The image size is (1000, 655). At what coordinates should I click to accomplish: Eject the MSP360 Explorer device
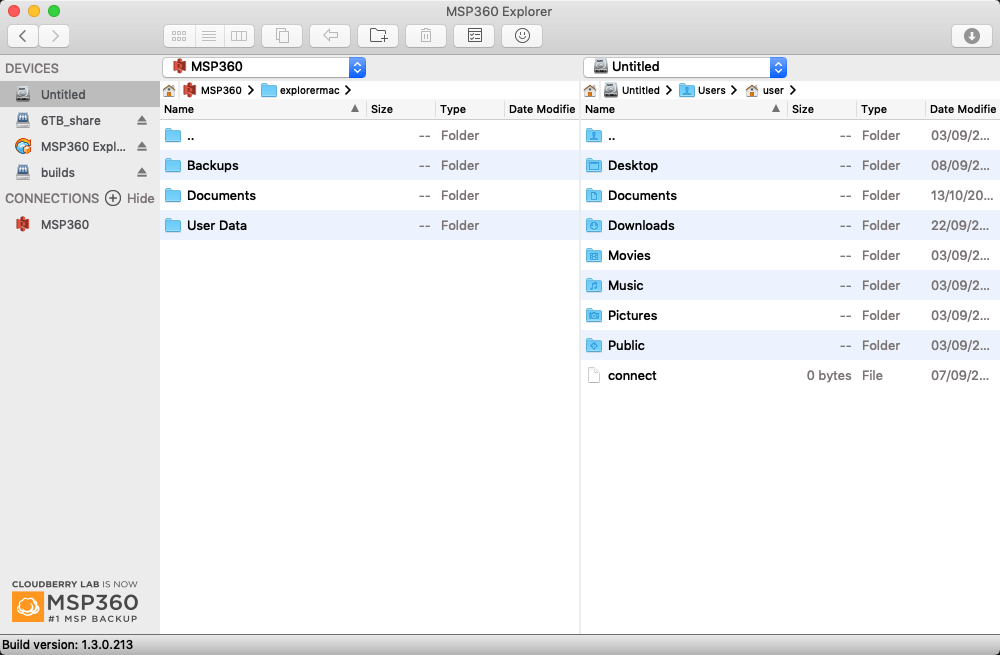(142, 147)
